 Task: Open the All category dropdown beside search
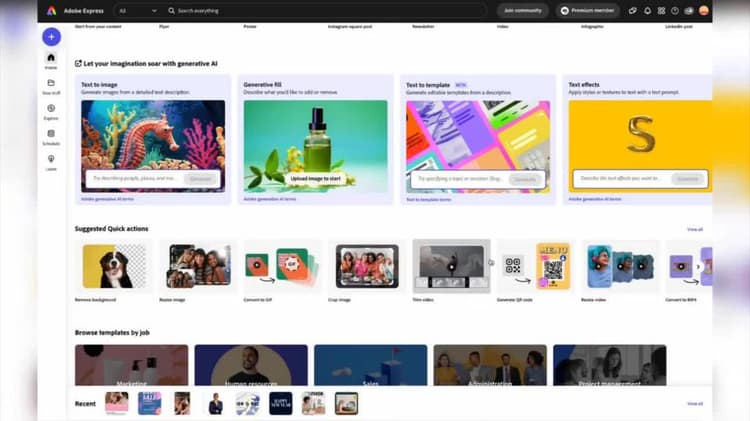point(138,11)
